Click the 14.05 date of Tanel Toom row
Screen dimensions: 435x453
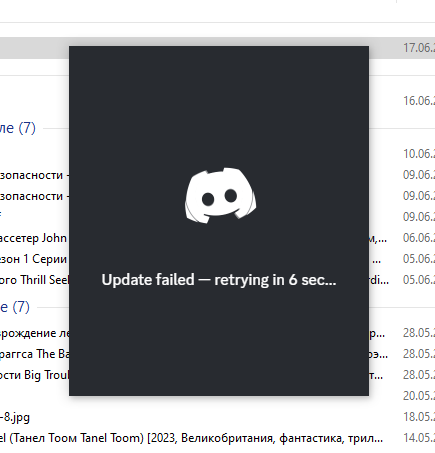coord(419,438)
